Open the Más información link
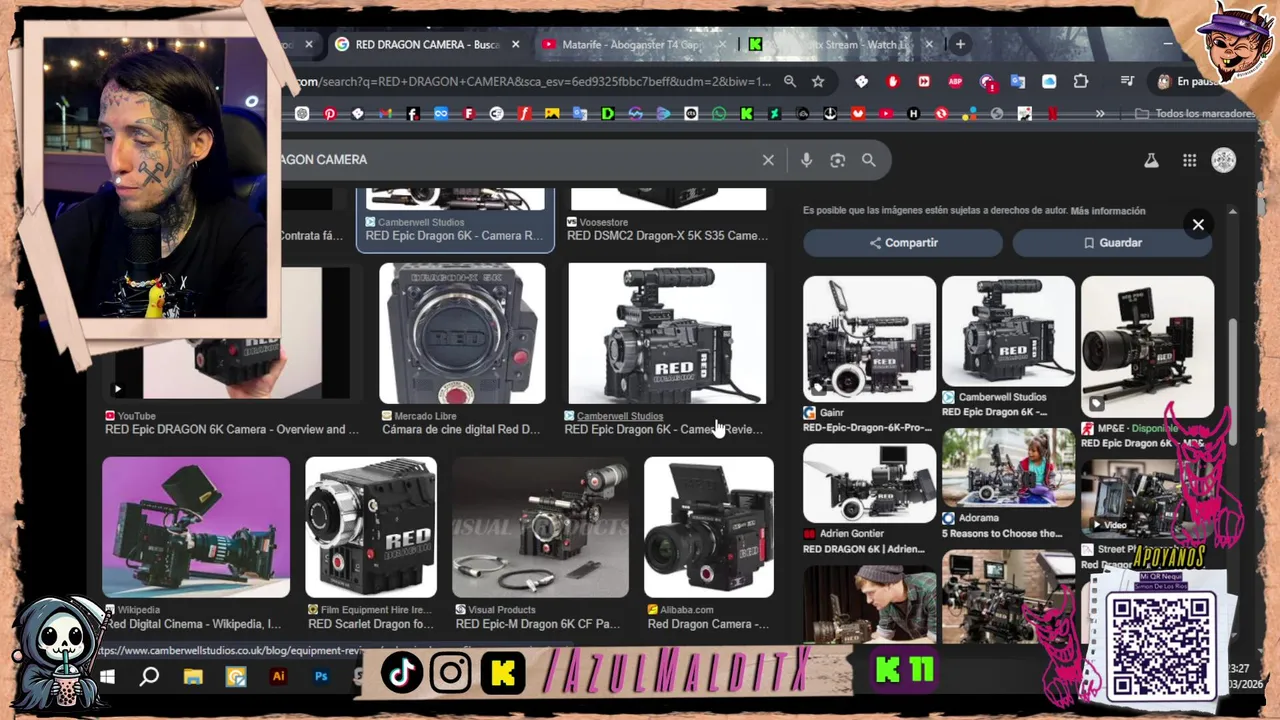Screen dimensions: 1280x720 click(x=1108, y=211)
